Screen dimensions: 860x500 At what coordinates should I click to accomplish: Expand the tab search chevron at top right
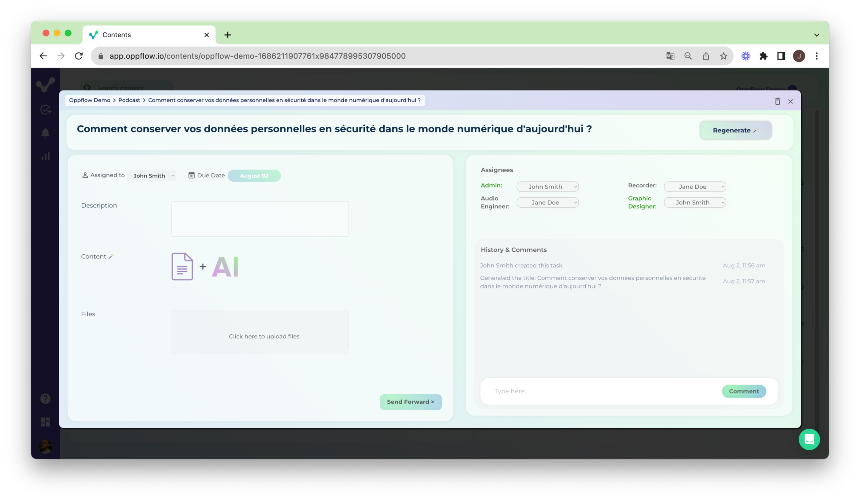[817, 35]
